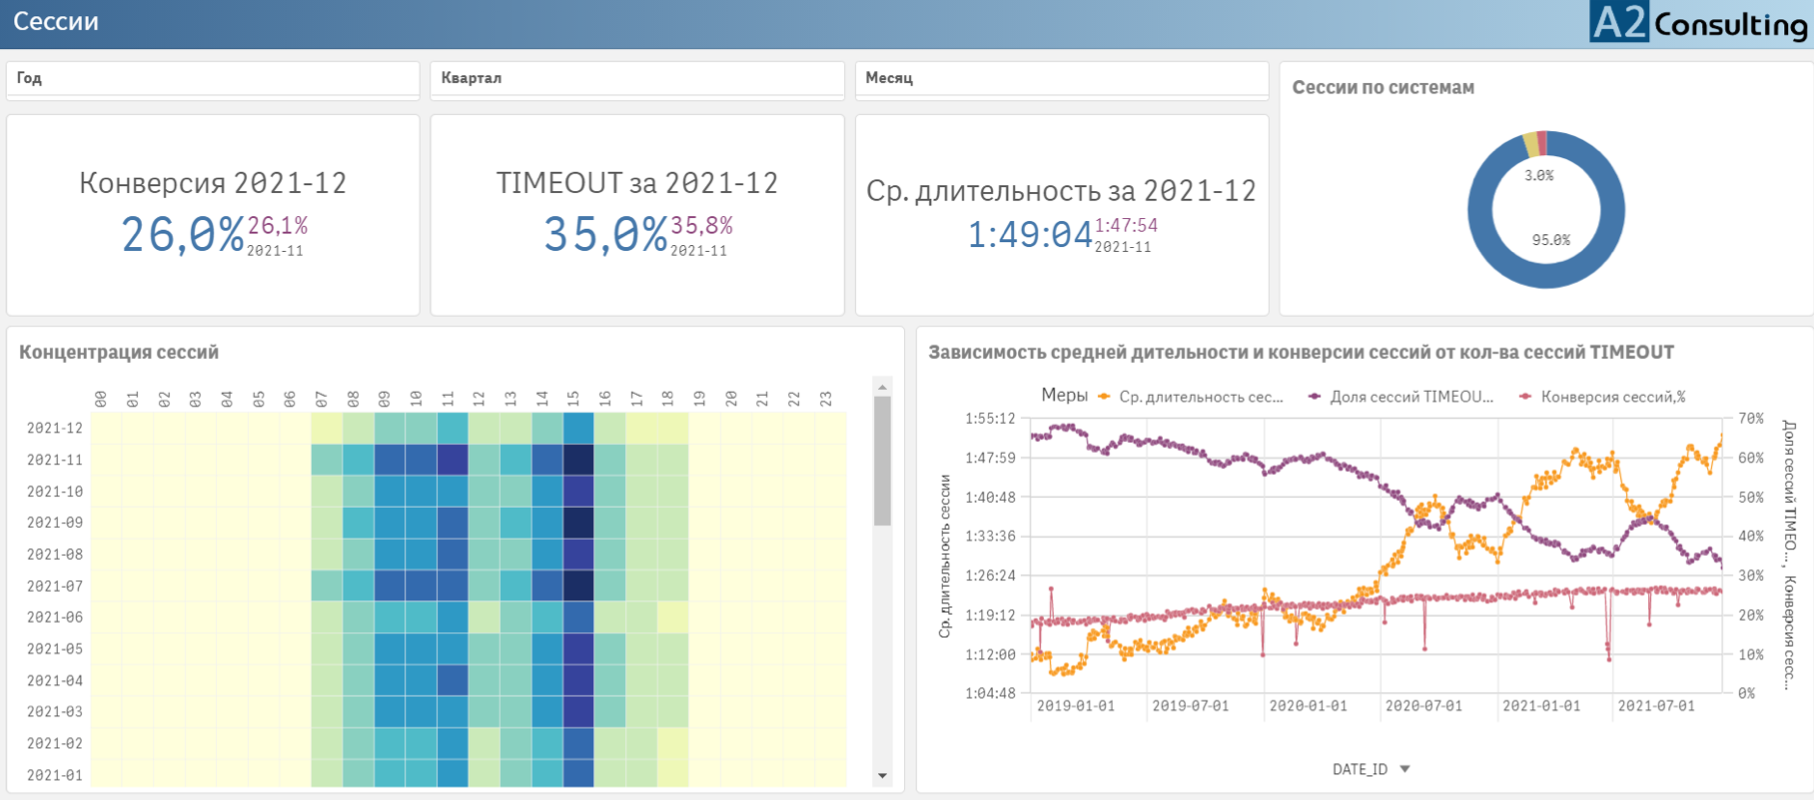Select hour 15 column header in heatmap
The height and width of the screenshot is (800, 1814).
pyautogui.click(x=573, y=398)
